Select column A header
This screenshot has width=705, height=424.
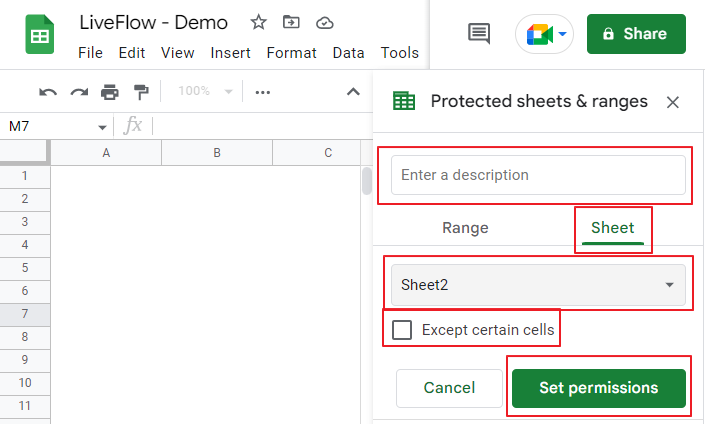click(x=106, y=153)
